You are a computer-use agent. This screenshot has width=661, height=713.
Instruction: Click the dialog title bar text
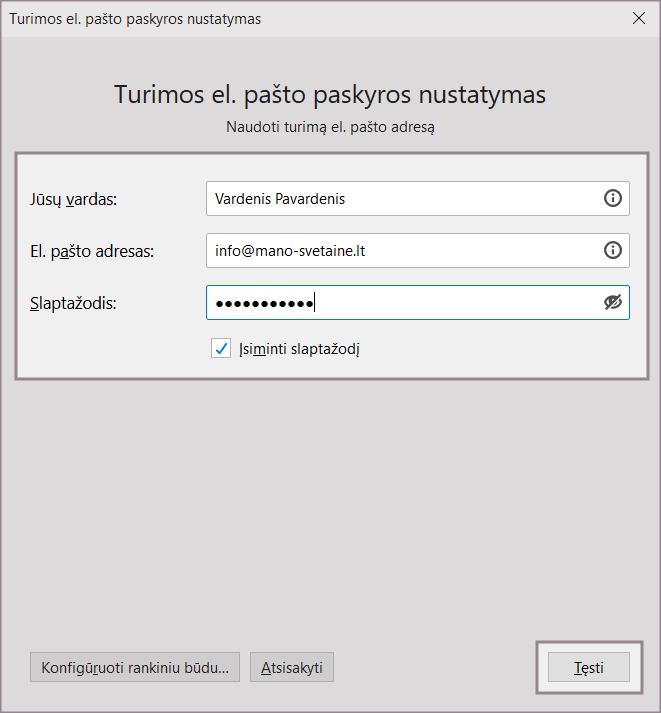coord(135,19)
